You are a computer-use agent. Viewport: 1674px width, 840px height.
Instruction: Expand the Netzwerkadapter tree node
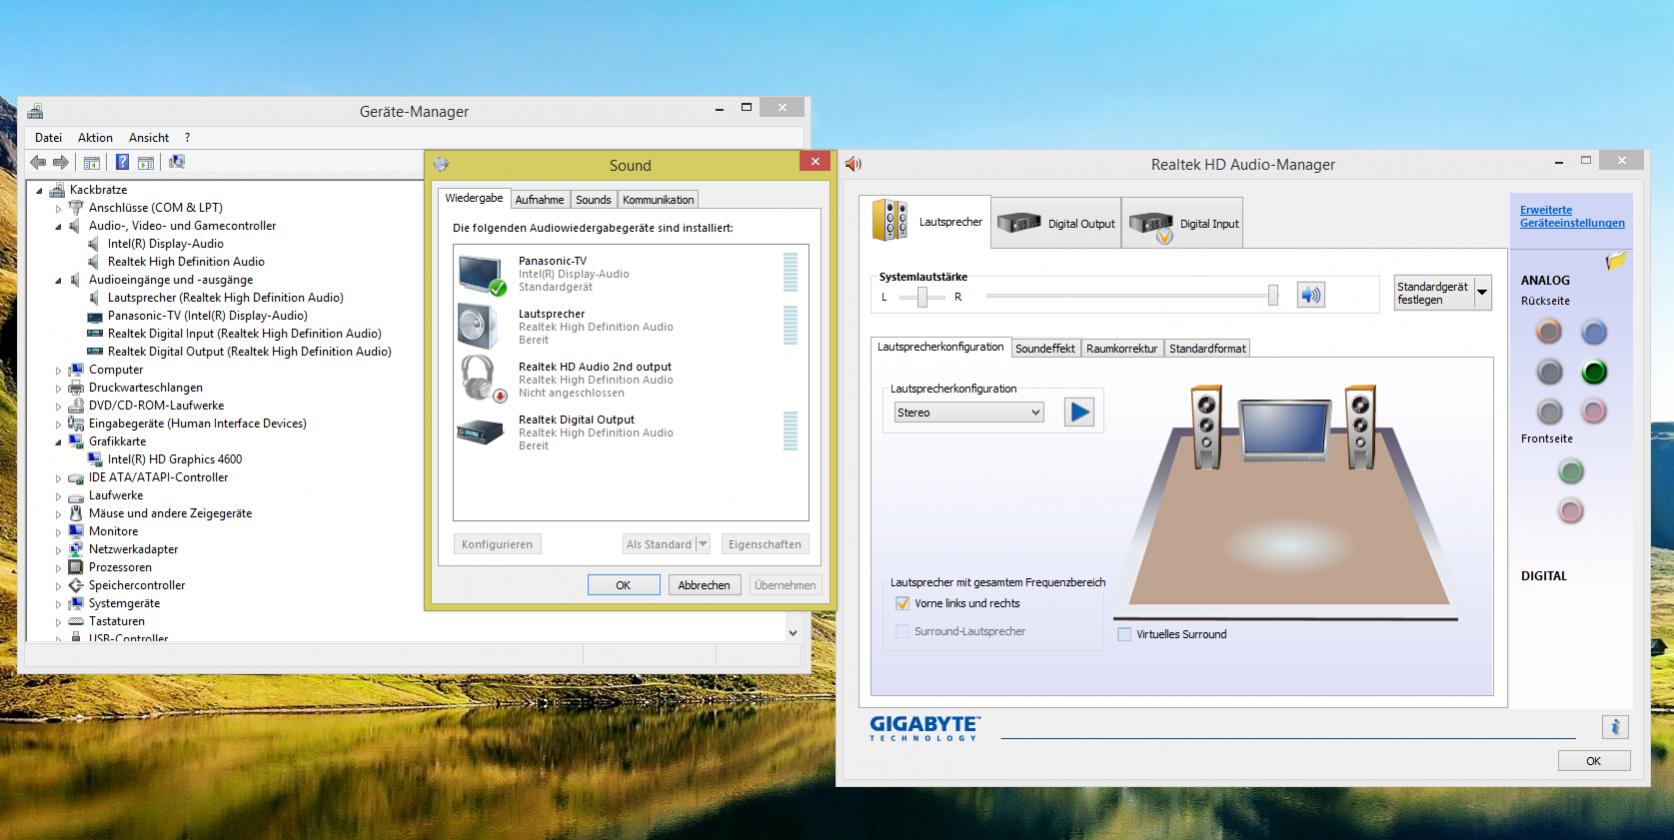pyautogui.click(x=58, y=550)
